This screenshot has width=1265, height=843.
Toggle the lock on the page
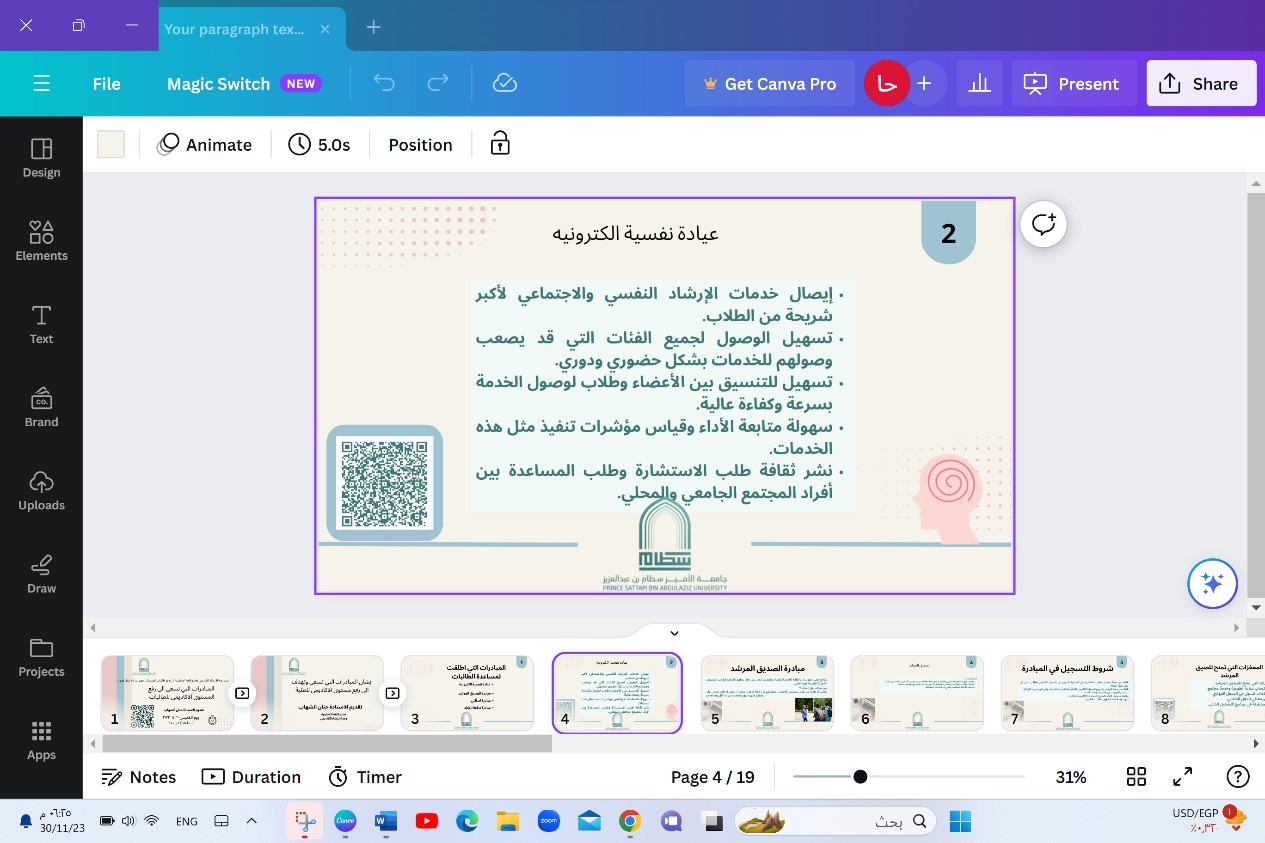pyautogui.click(x=500, y=144)
